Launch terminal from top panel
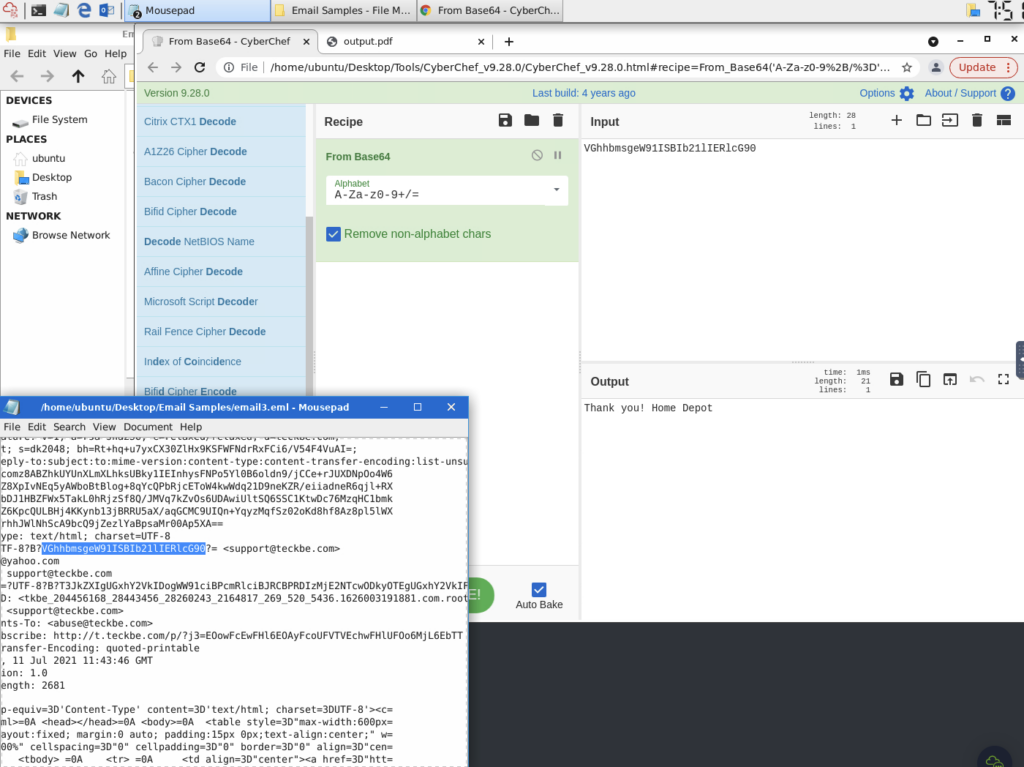This screenshot has height=767, width=1024. click(39, 10)
